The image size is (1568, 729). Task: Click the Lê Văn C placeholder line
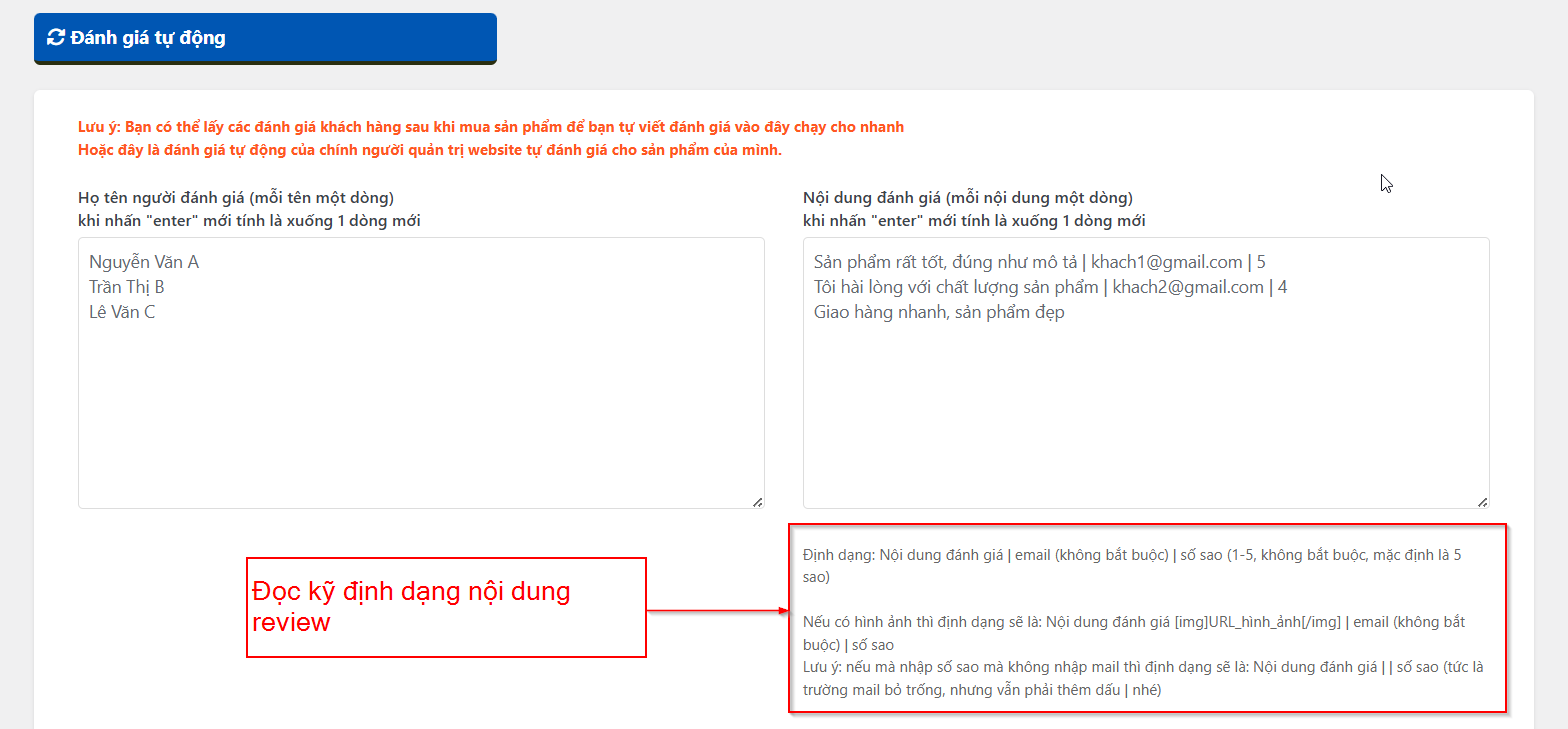122,312
